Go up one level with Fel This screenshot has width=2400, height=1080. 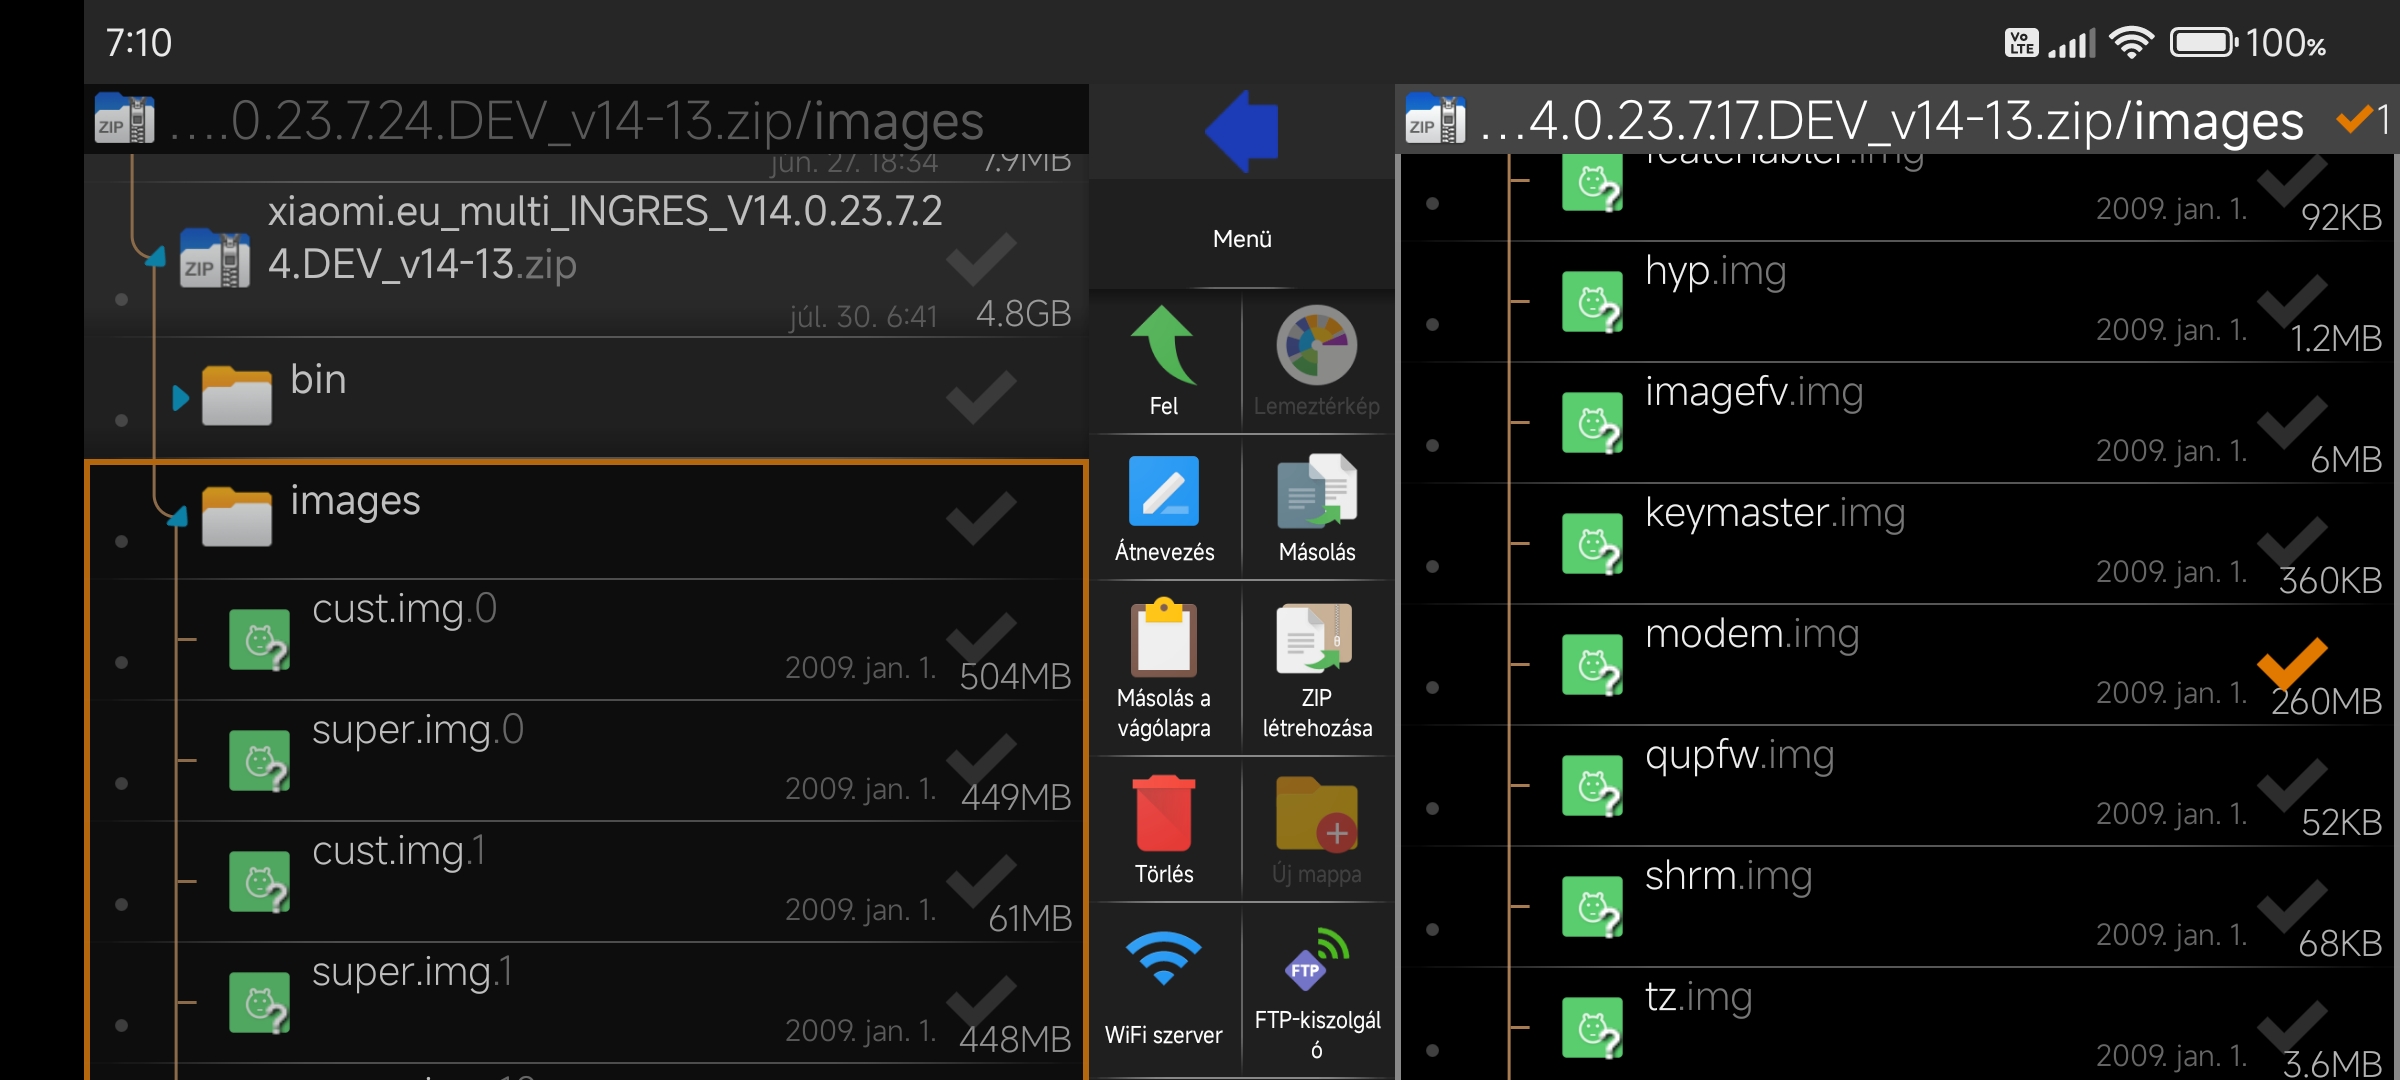pyautogui.click(x=1164, y=361)
